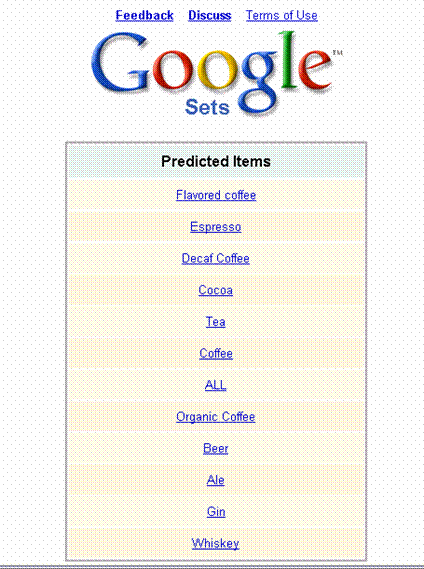Select the ALL link
424x569 pixels.
click(216, 385)
